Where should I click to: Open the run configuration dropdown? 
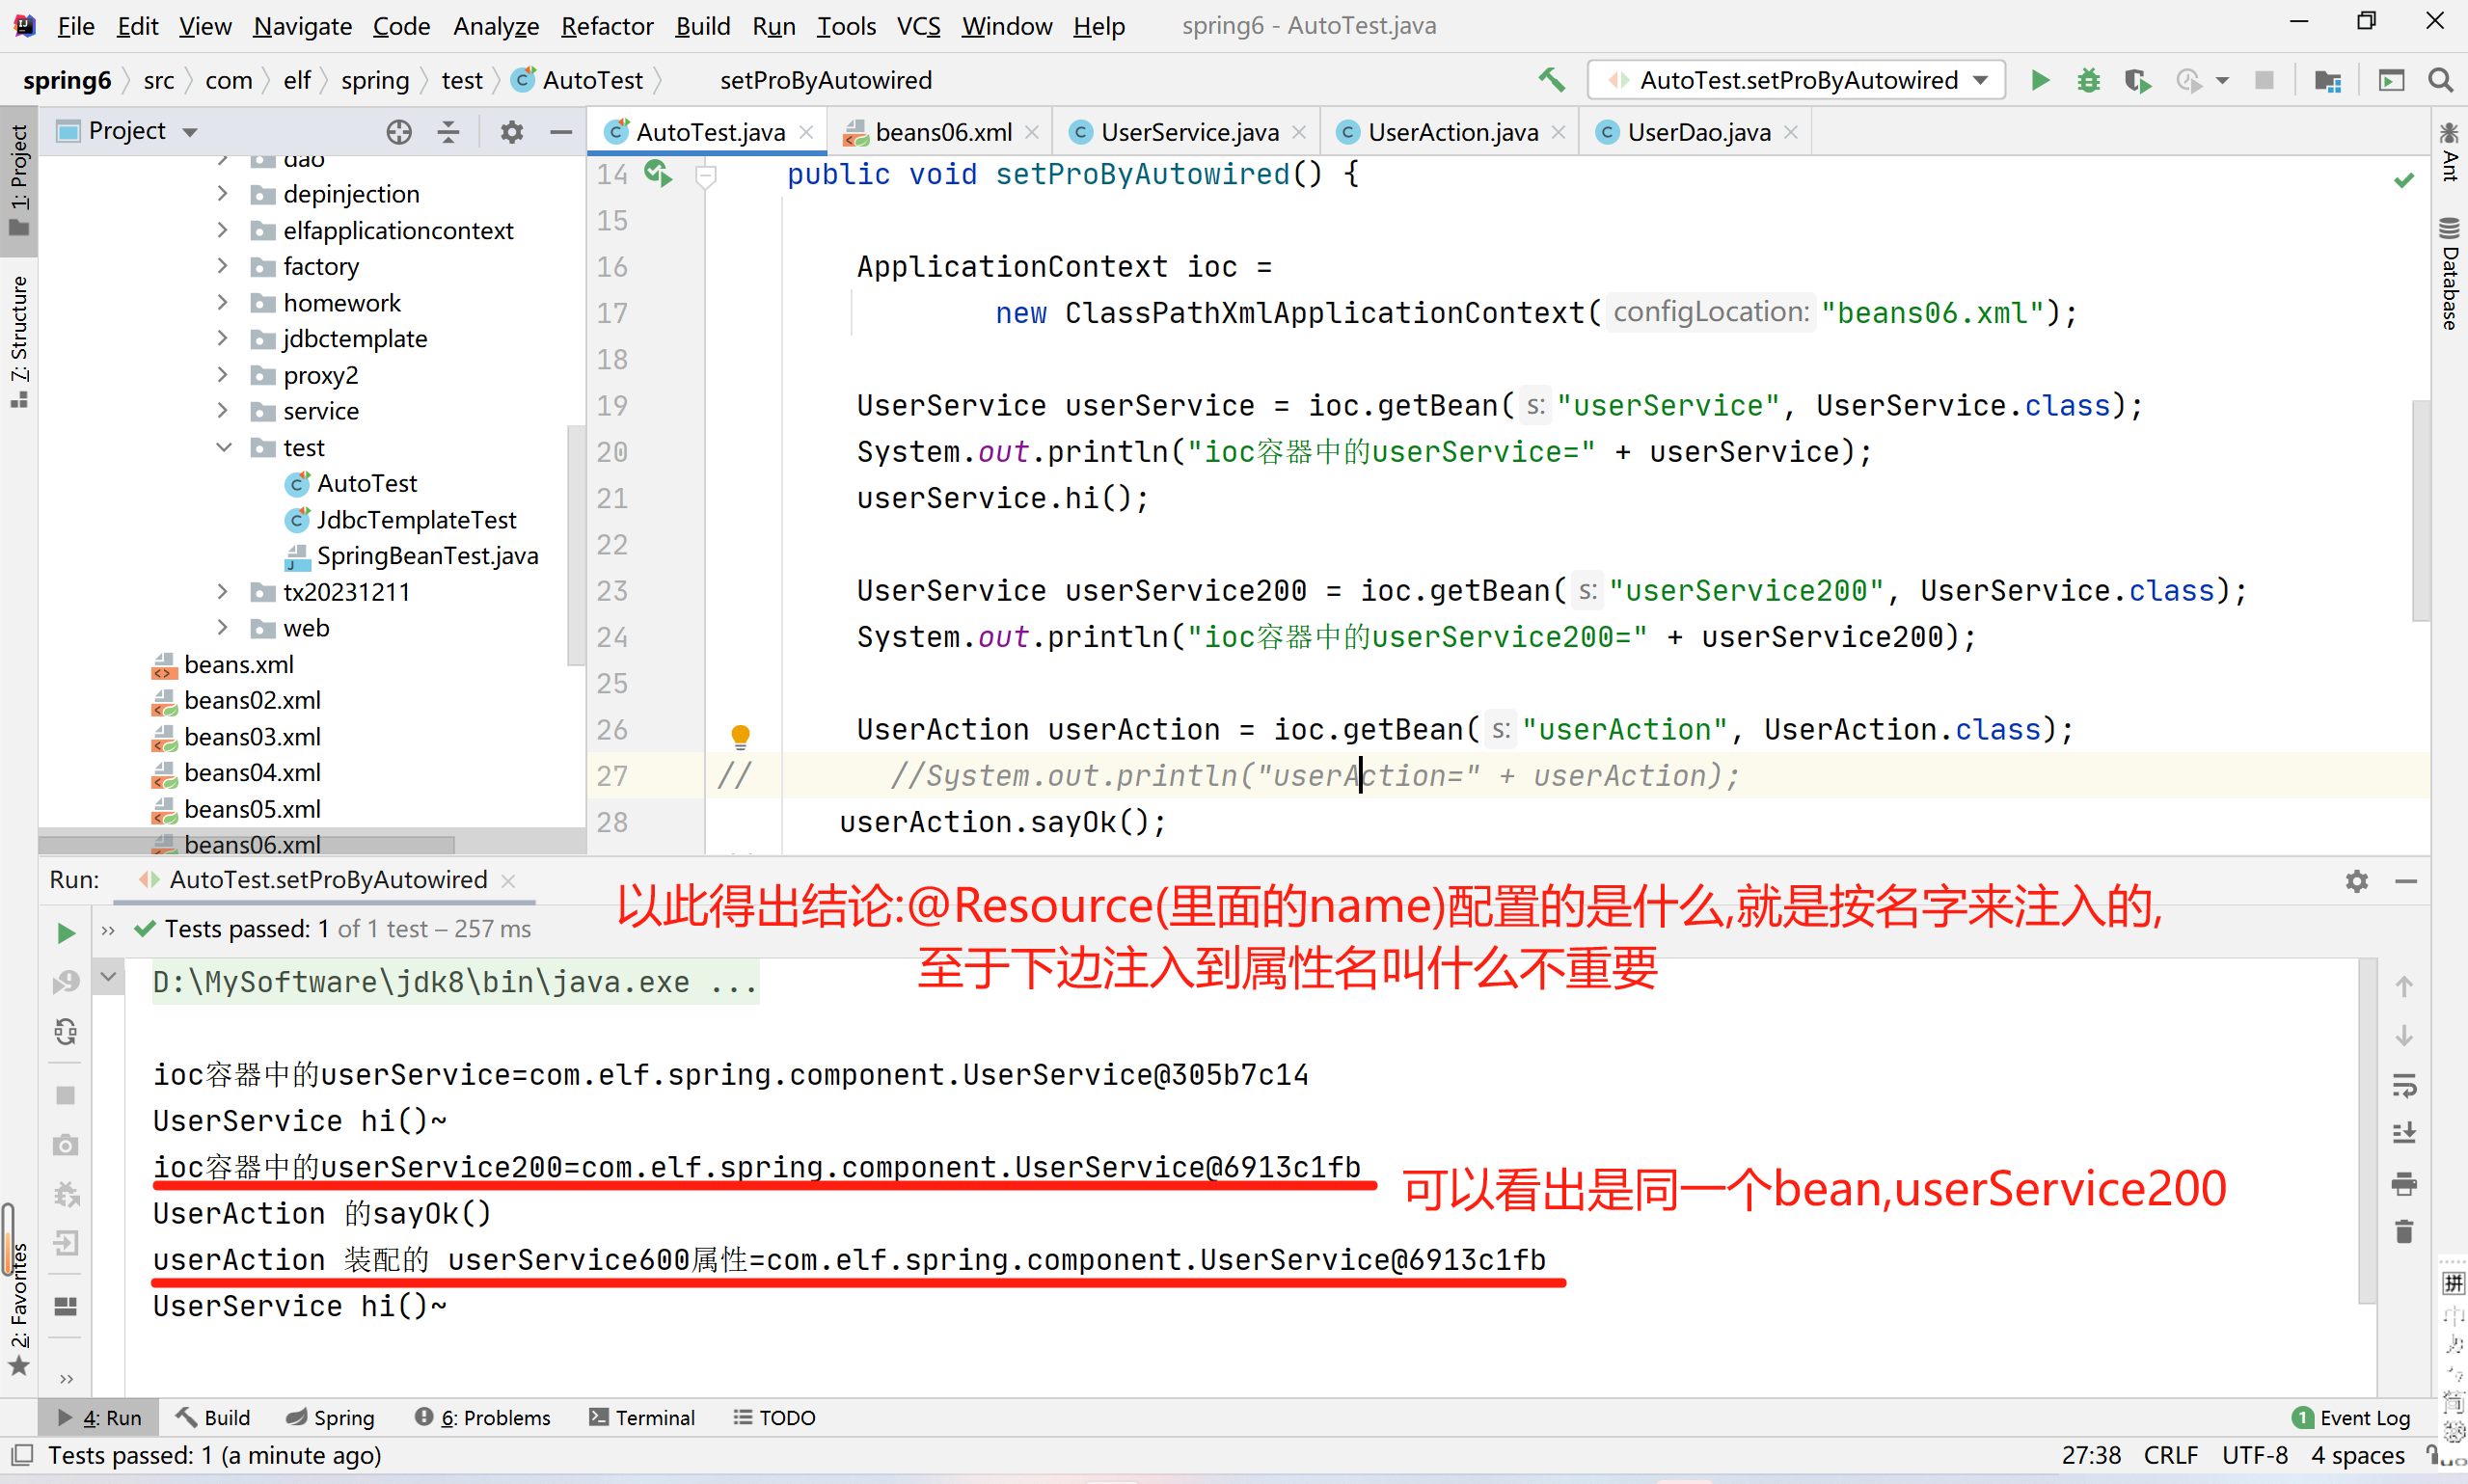[x=1795, y=80]
